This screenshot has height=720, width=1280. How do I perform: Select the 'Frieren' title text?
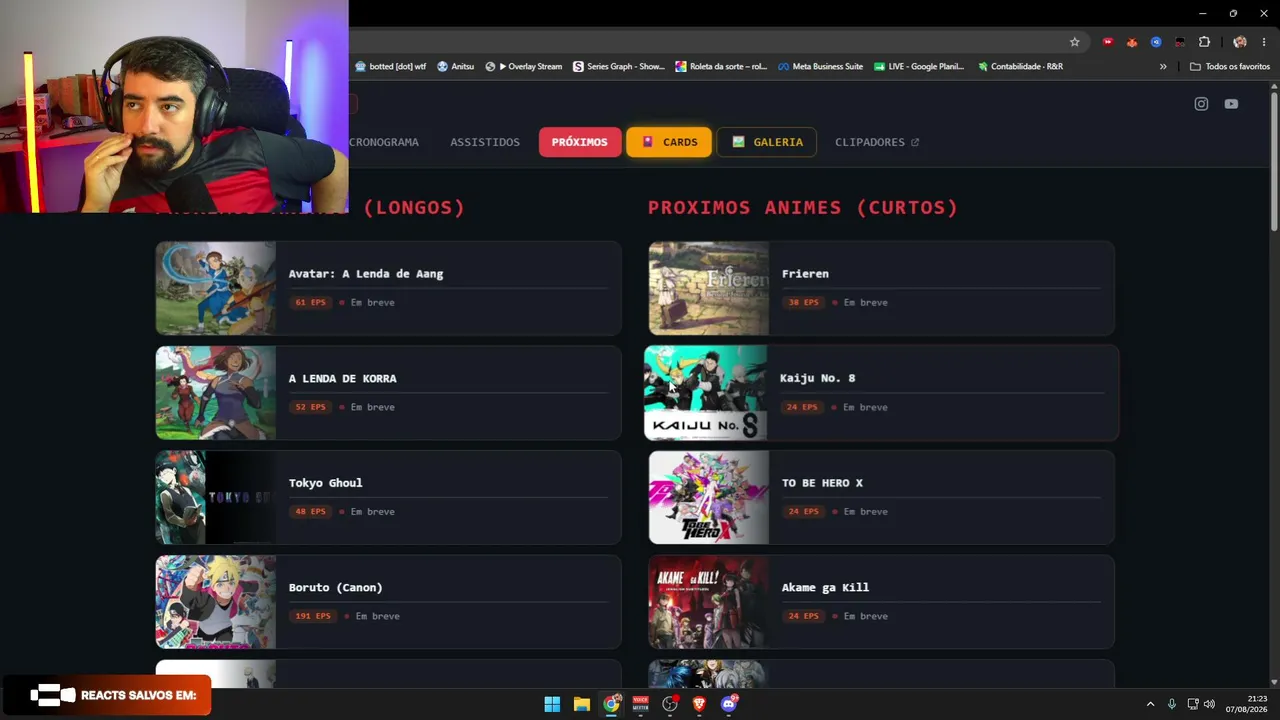805,274
